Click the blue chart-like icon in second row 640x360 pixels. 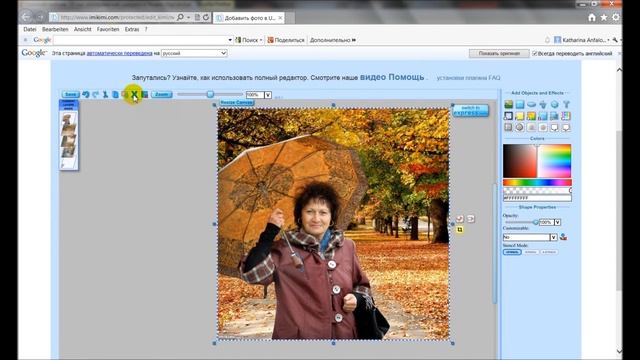[x=542, y=116]
